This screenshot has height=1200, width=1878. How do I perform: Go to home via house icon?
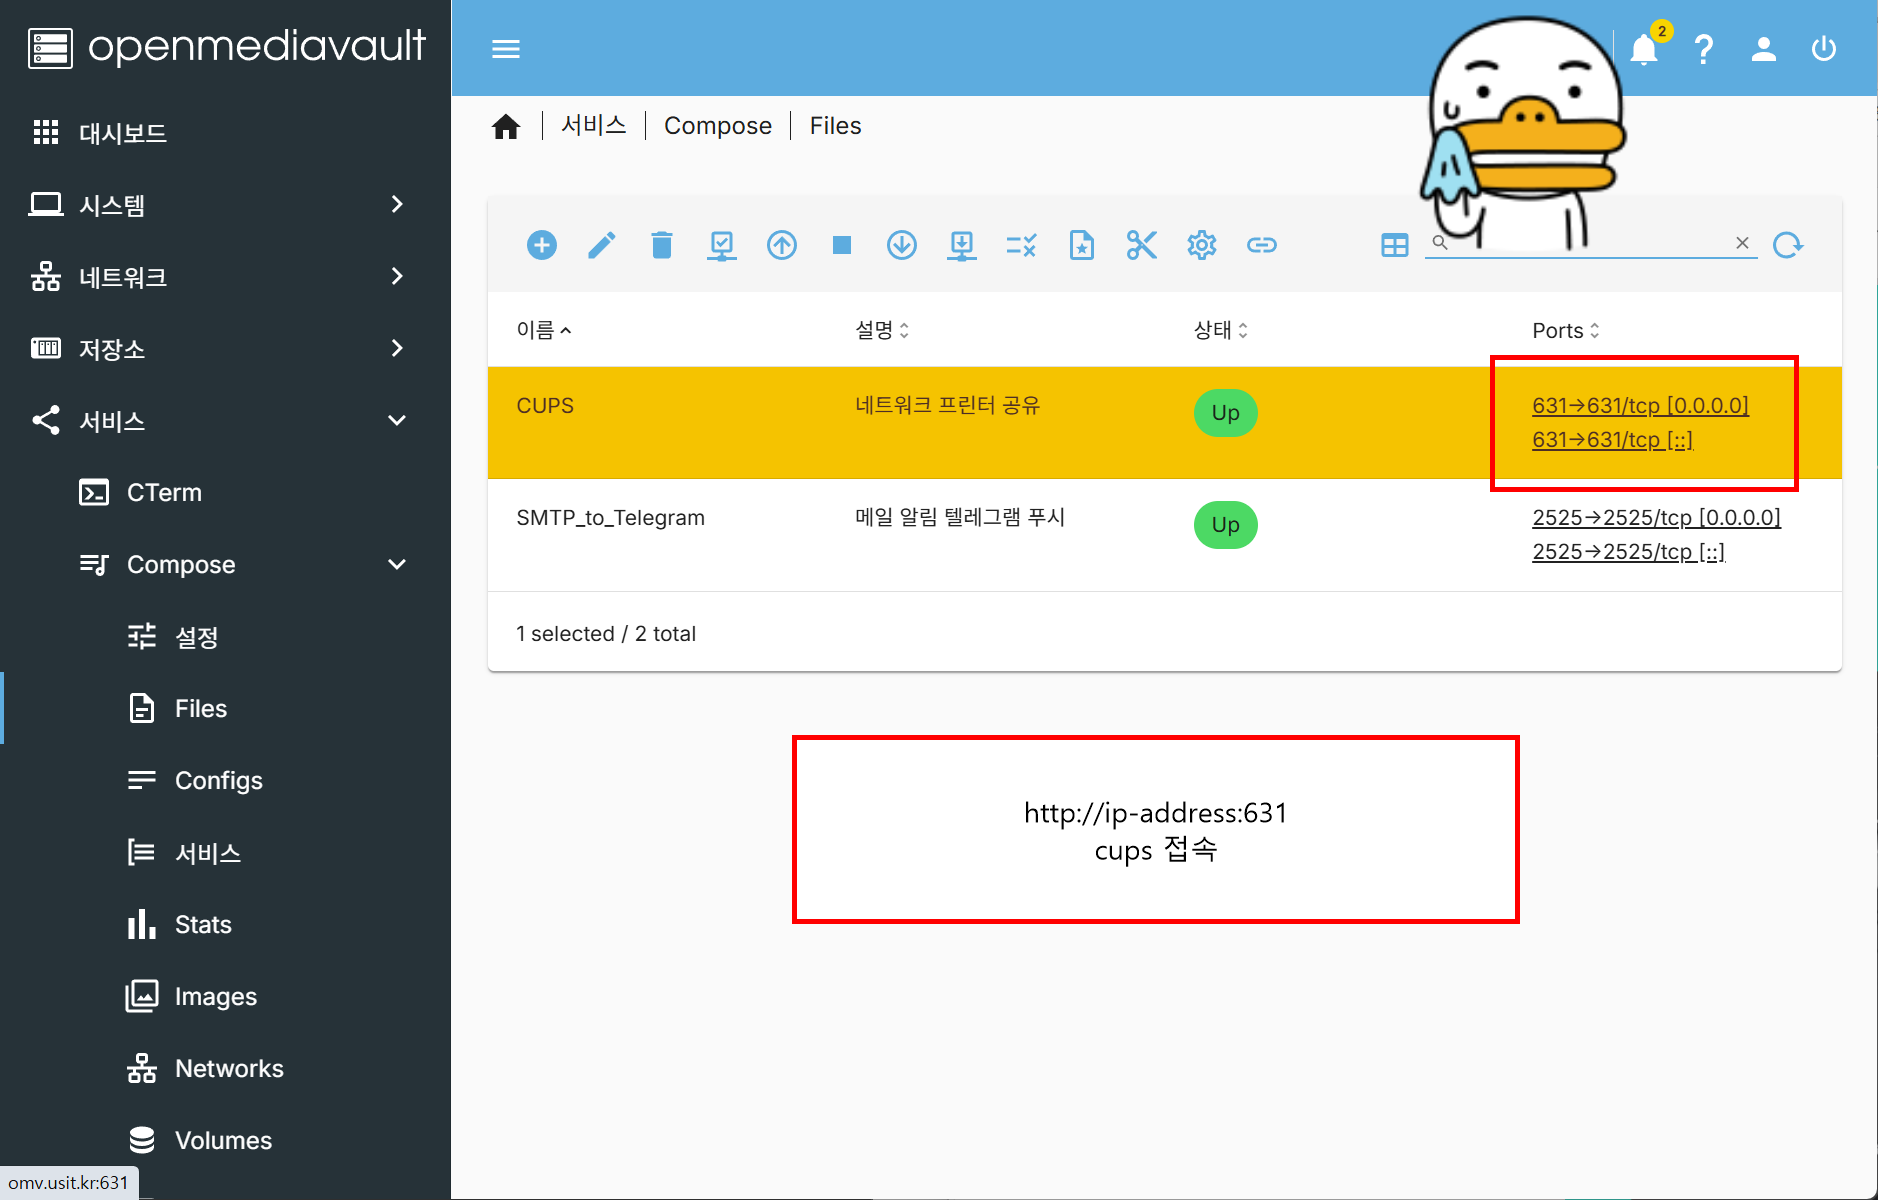506,126
